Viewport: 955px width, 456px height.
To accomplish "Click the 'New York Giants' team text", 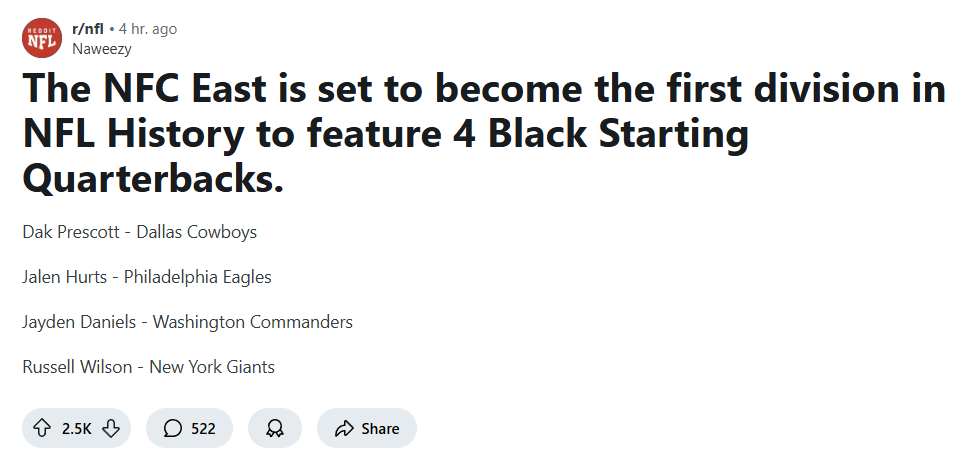I will pos(212,367).
